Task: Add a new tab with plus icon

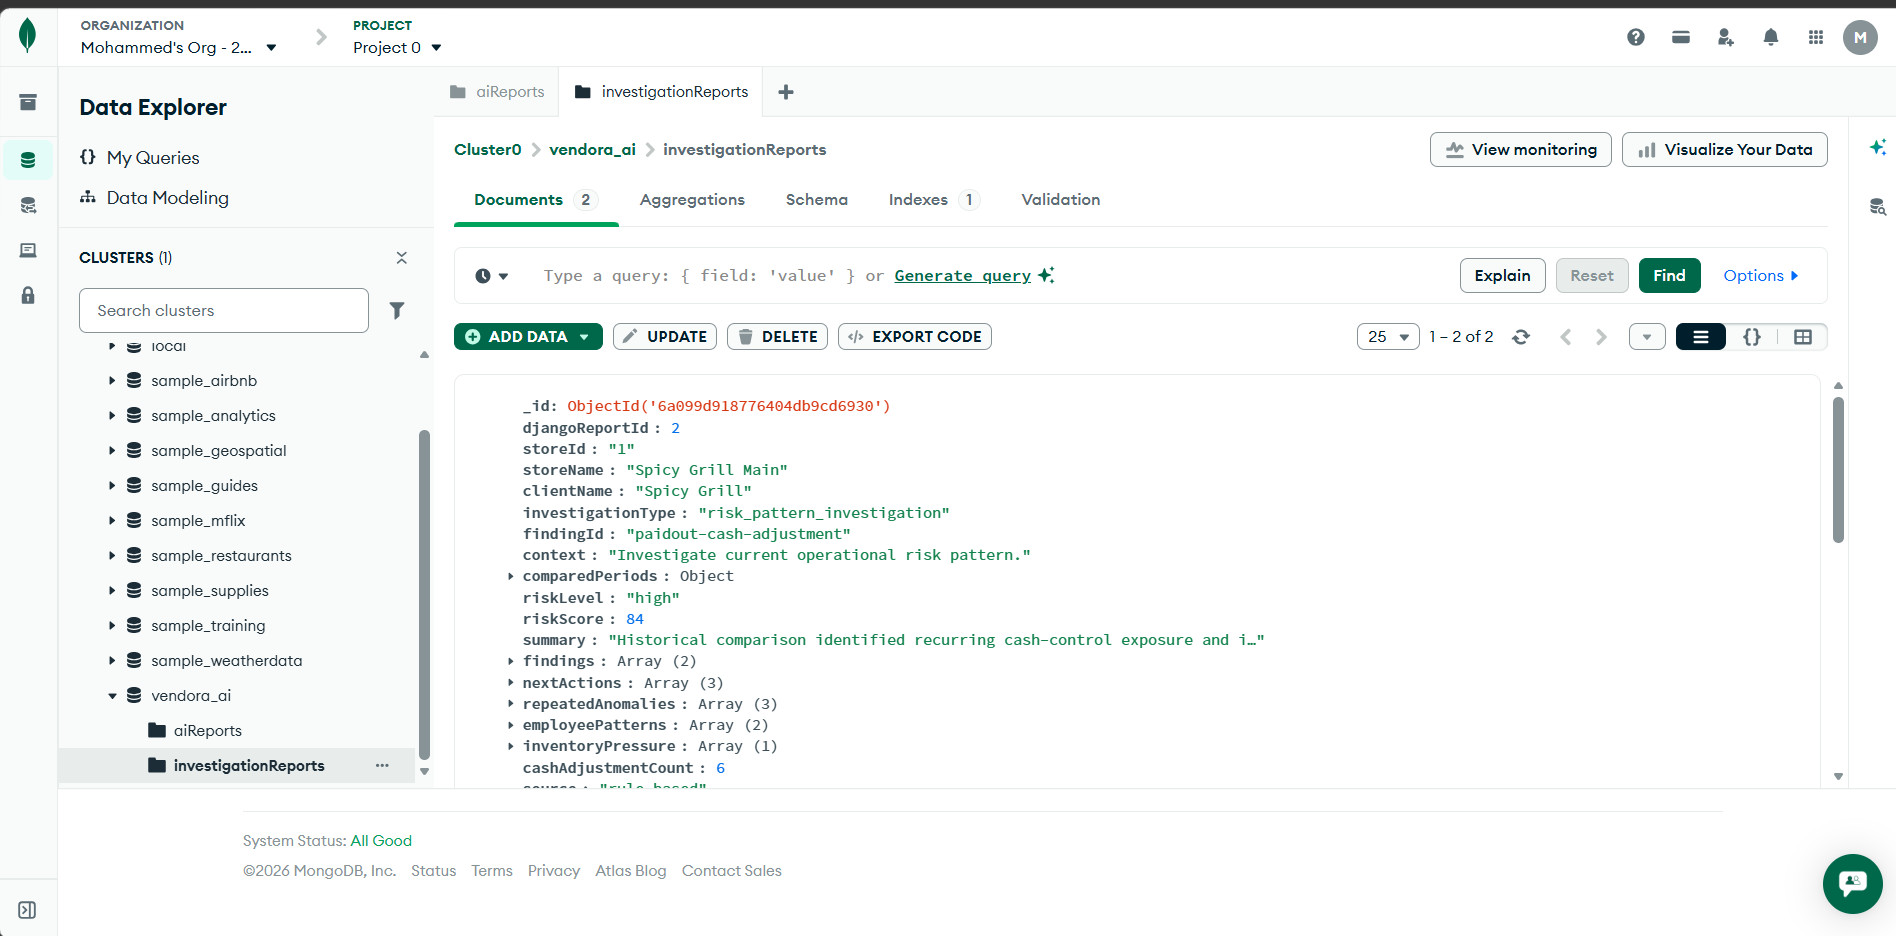Action: click(x=786, y=92)
